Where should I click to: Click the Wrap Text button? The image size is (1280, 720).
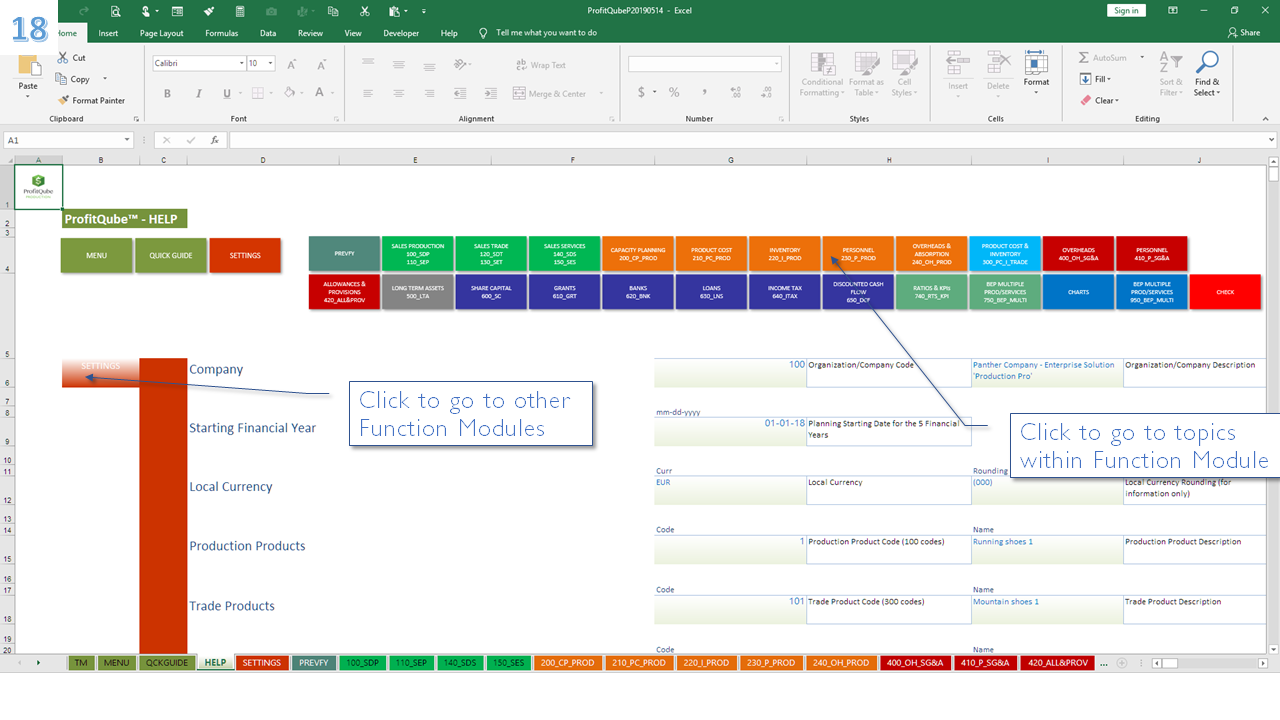pyautogui.click(x=541, y=65)
